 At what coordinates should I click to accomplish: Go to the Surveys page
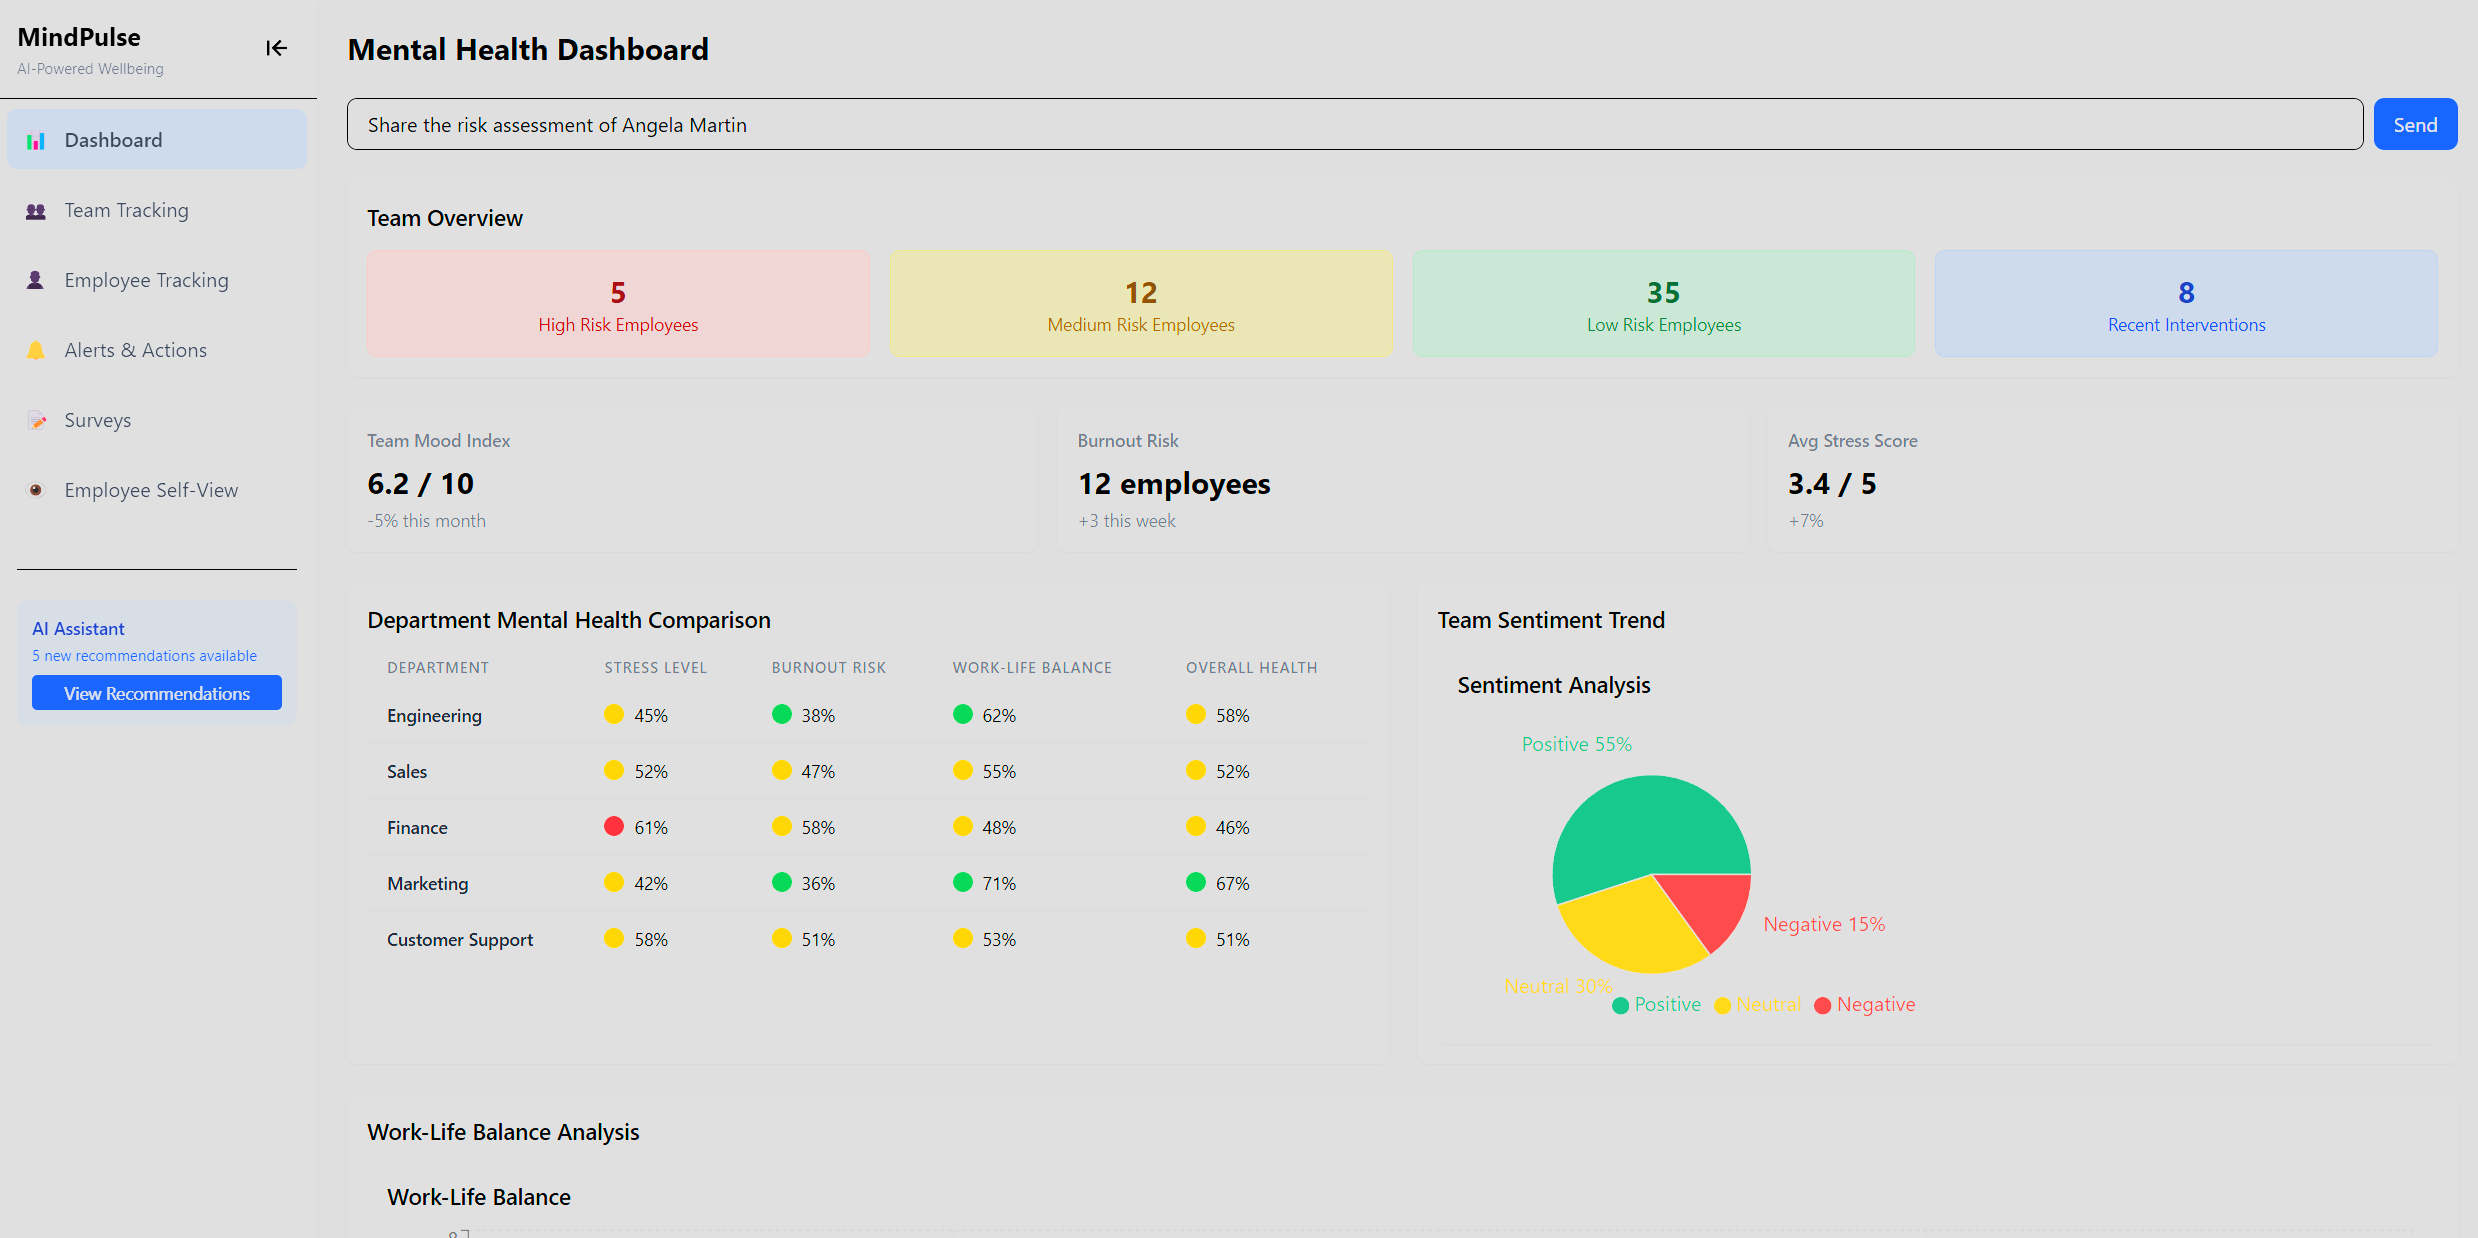click(97, 421)
